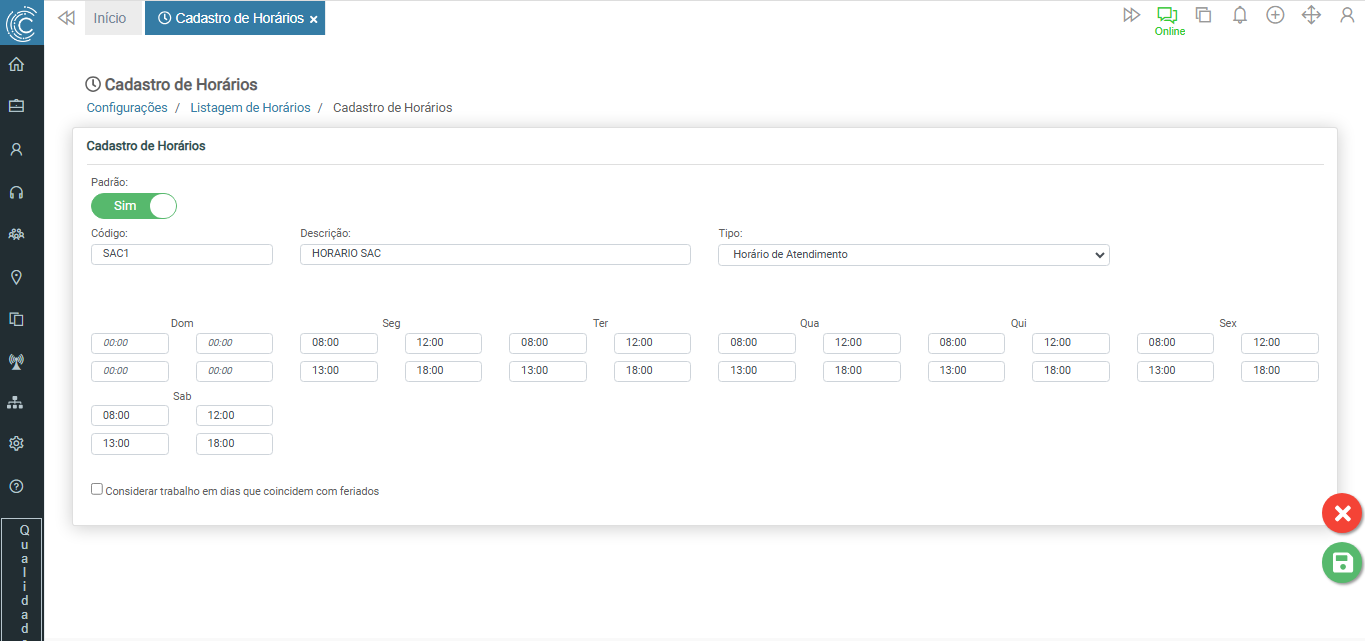Click the home icon in left sidebar

[x=16, y=65]
